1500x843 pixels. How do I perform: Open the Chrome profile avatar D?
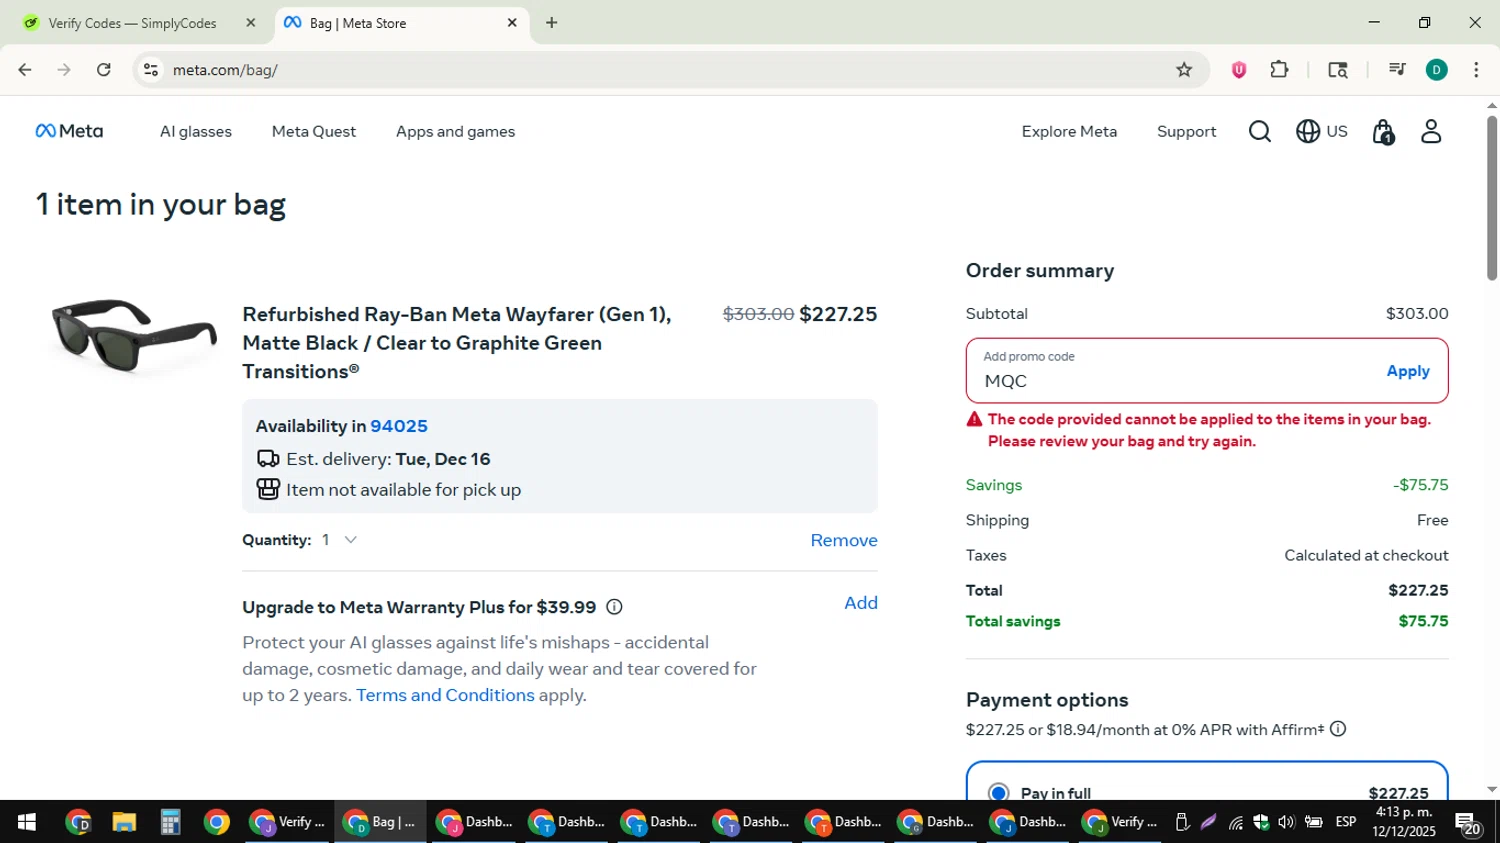click(1437, 70)
